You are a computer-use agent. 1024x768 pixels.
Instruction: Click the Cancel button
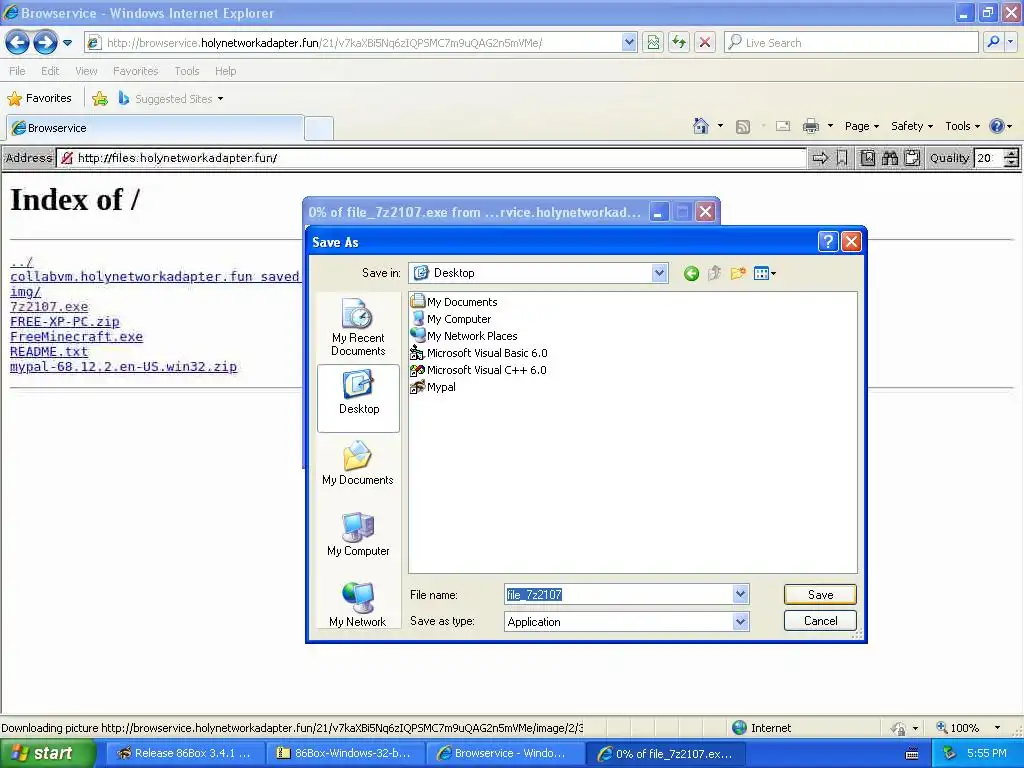pos(820,620)
